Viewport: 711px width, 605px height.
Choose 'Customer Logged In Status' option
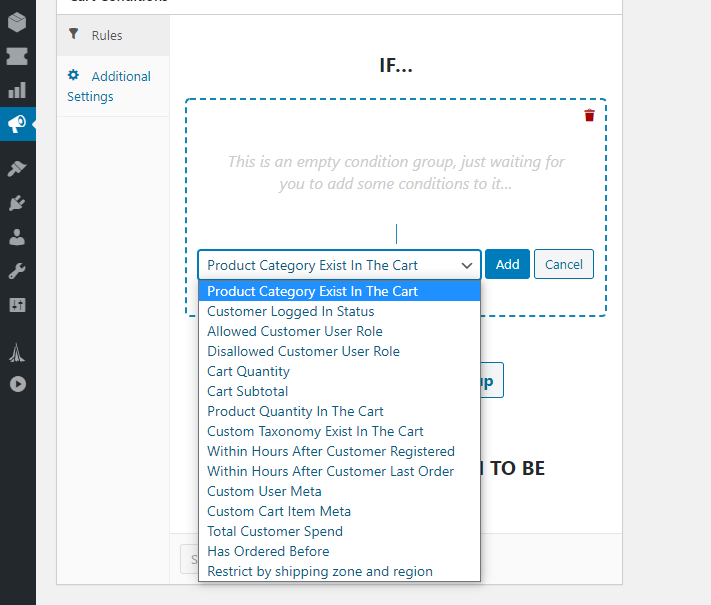point(290,311)
